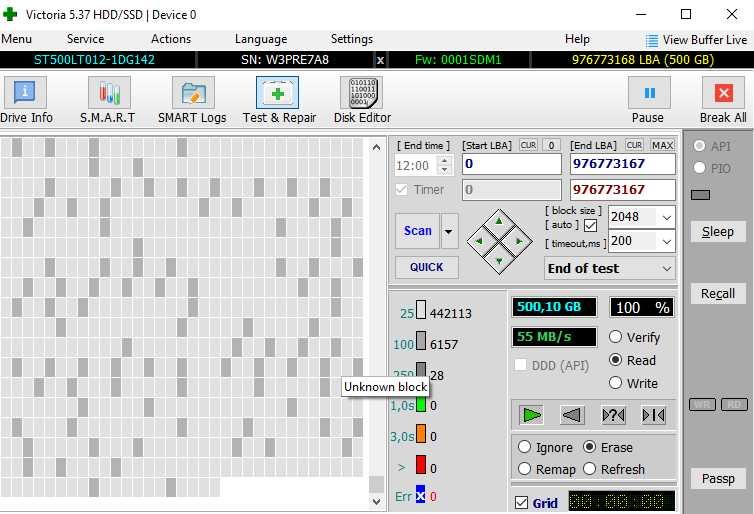The height and width of the screenshot is (514, 754).
Task: Click the Start LBA input field
Action: click(x=512, y=164)
